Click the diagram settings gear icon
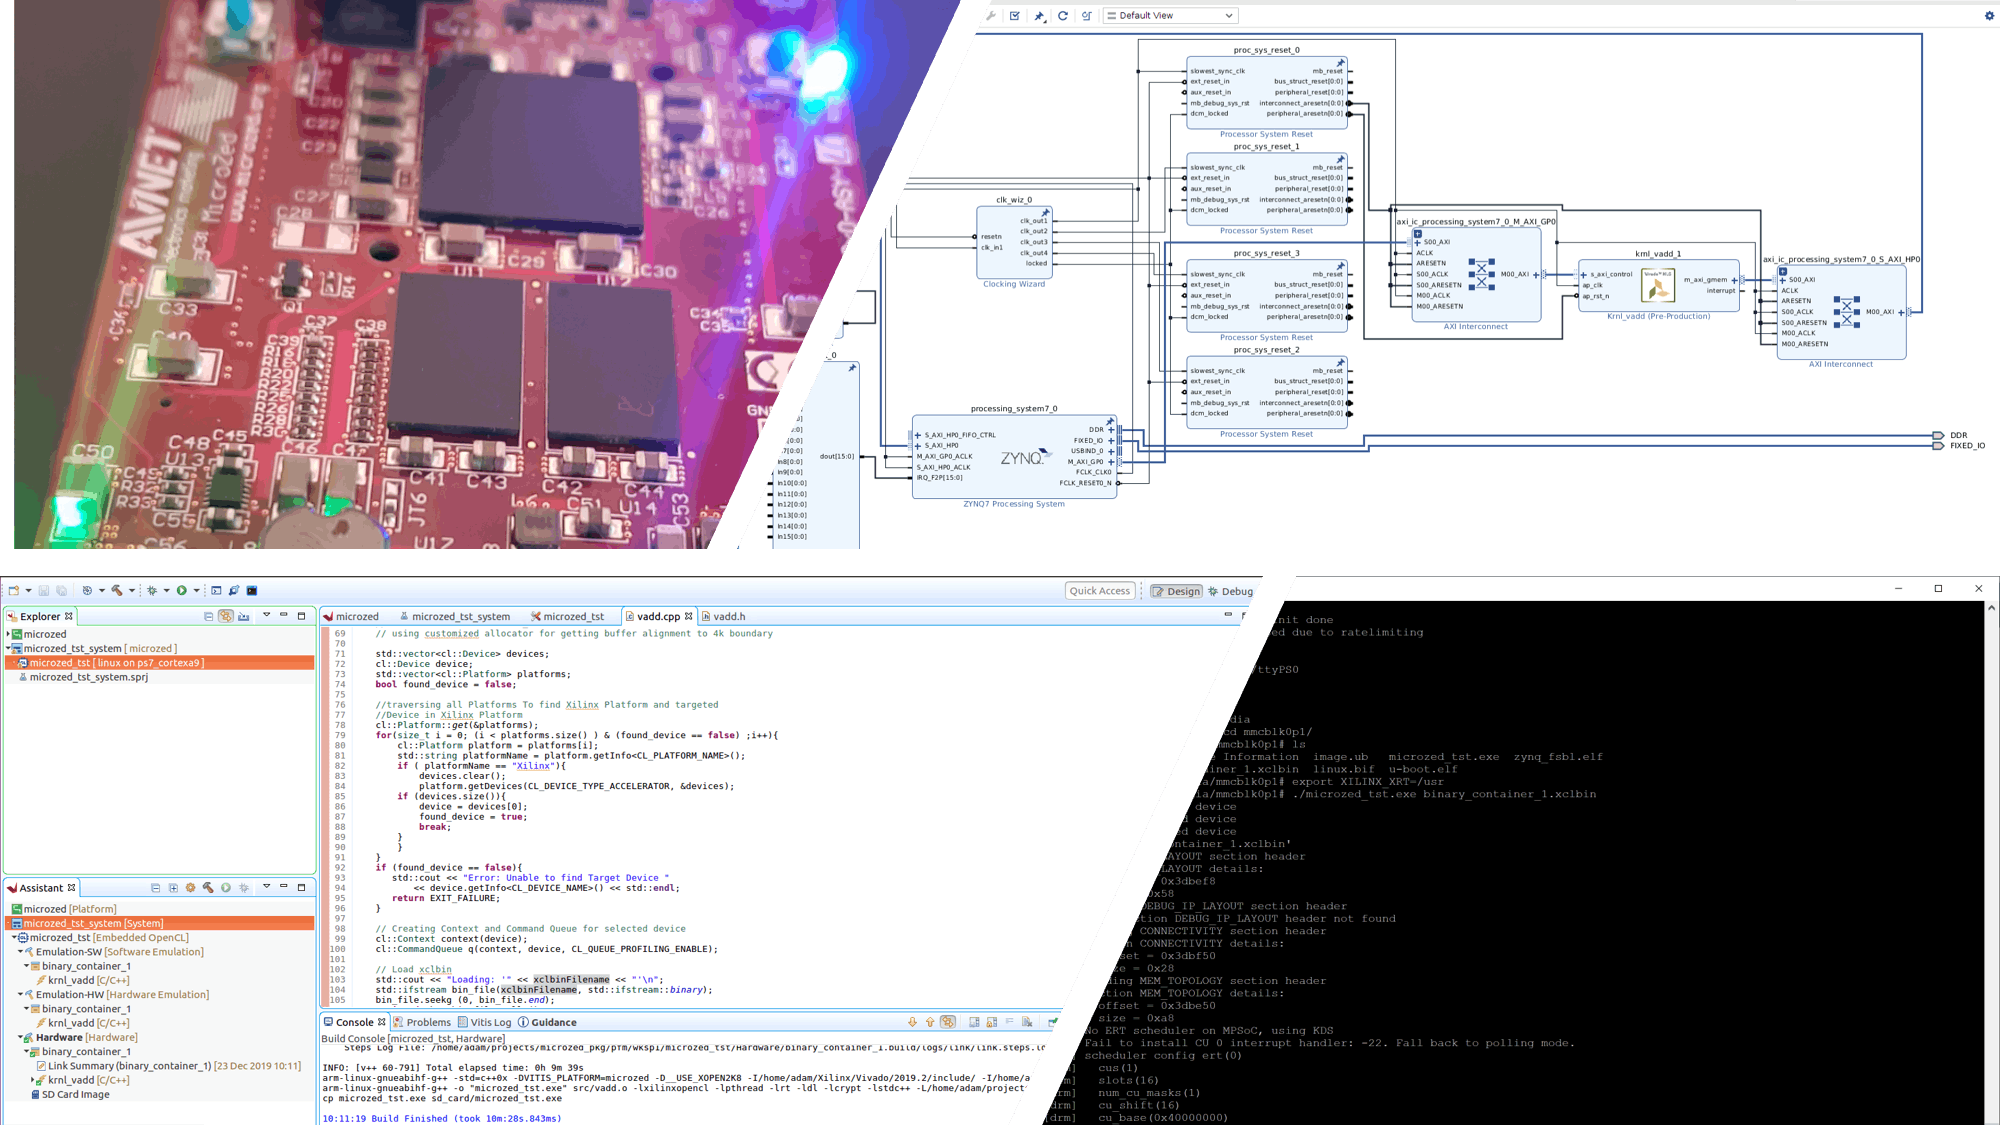The image size is (2000, 1125). [x=1988, y=16]
